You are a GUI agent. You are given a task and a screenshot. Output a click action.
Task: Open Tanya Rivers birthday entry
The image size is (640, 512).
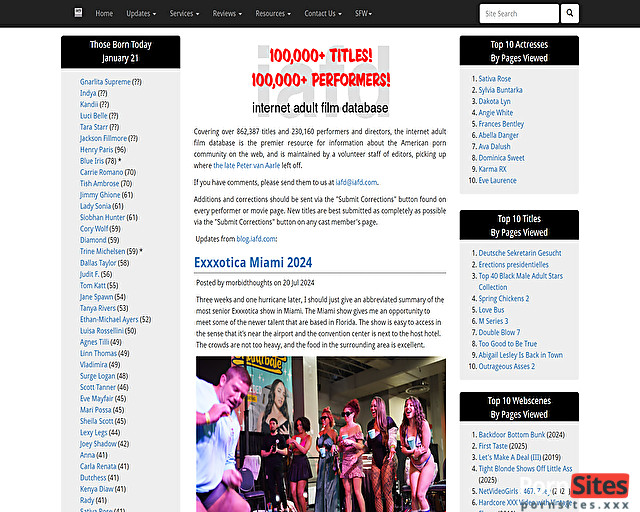coord(98,308)
